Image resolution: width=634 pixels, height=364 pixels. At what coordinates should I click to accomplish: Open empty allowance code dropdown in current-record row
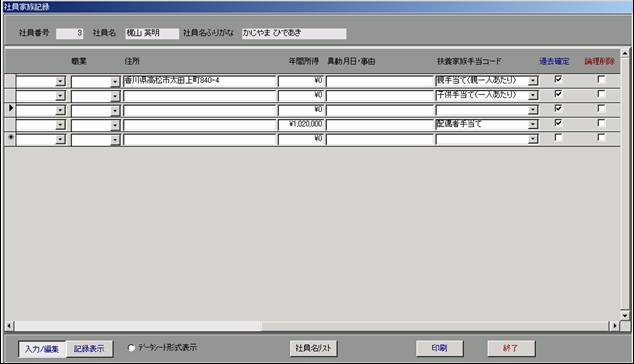pyautogui.click(x=533, y=110)
